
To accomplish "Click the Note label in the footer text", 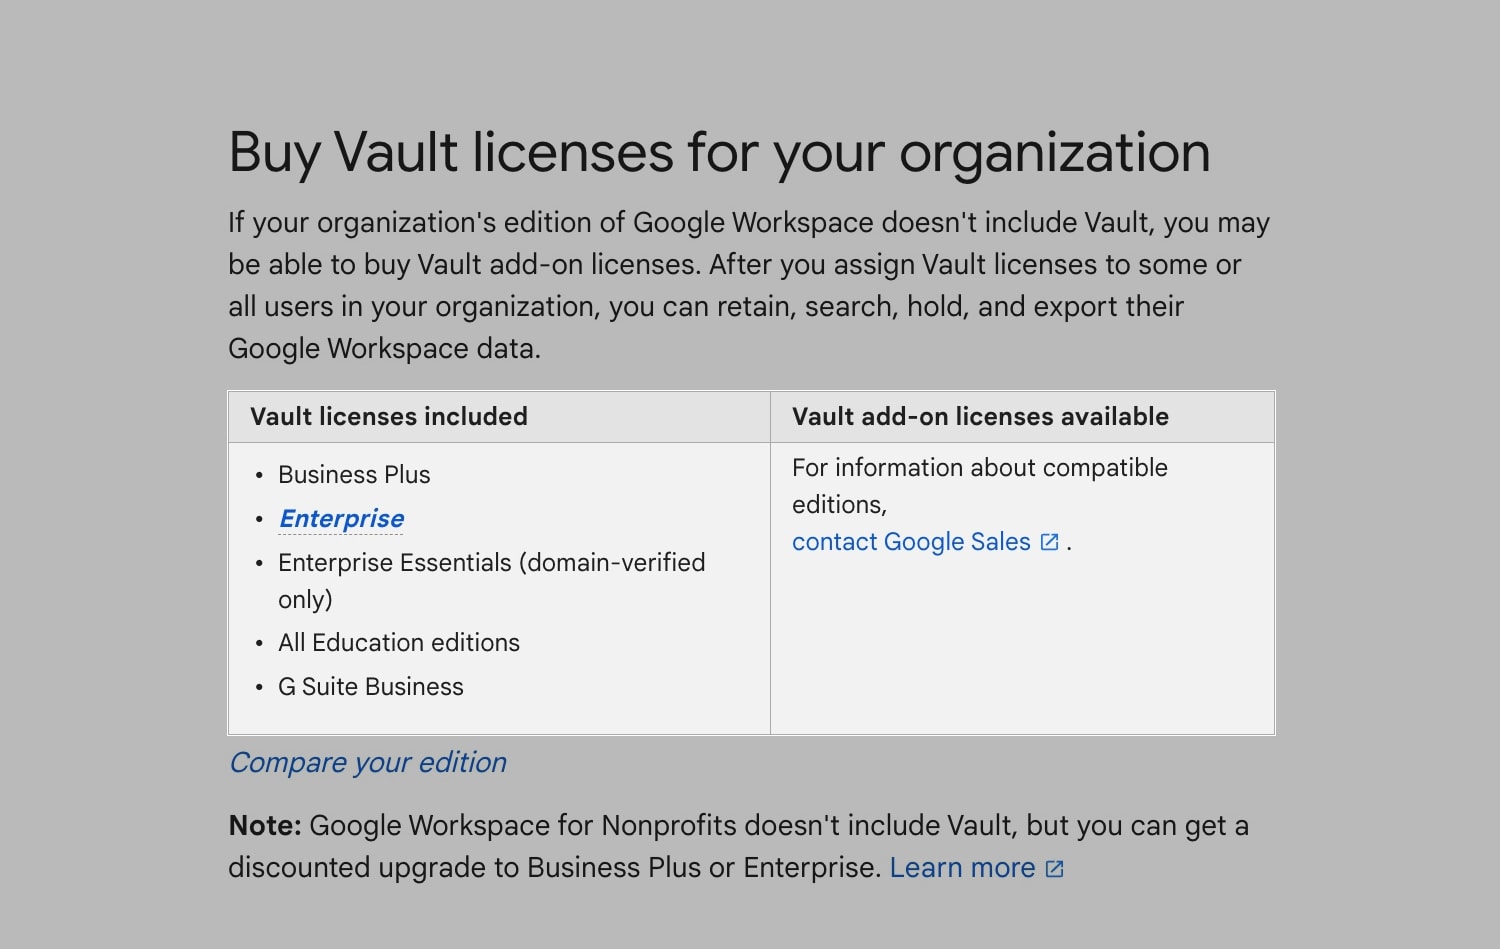I will click(x=262, y=825).
